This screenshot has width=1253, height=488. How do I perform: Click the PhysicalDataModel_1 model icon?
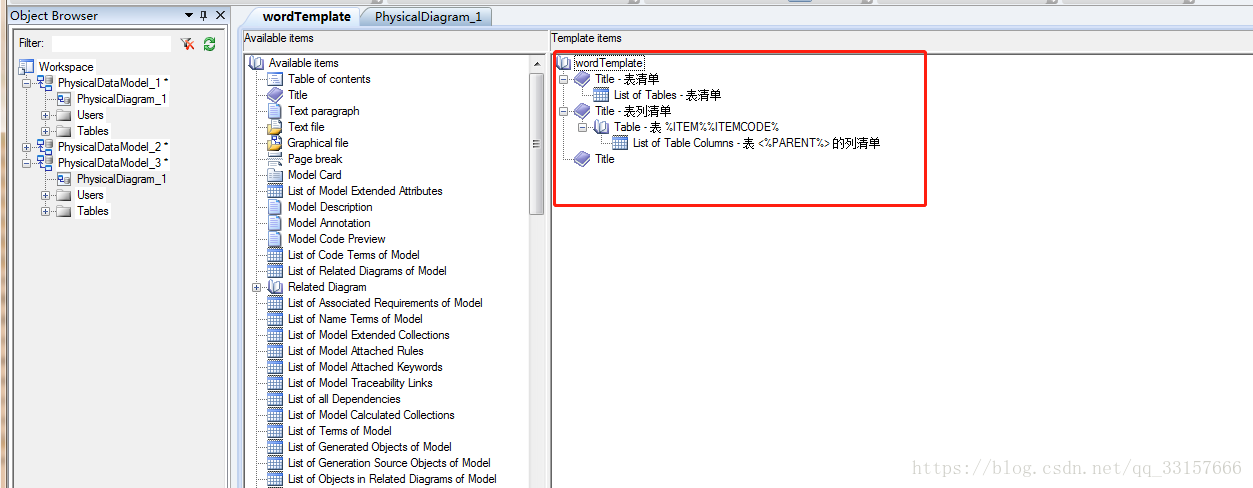[46, 83]
